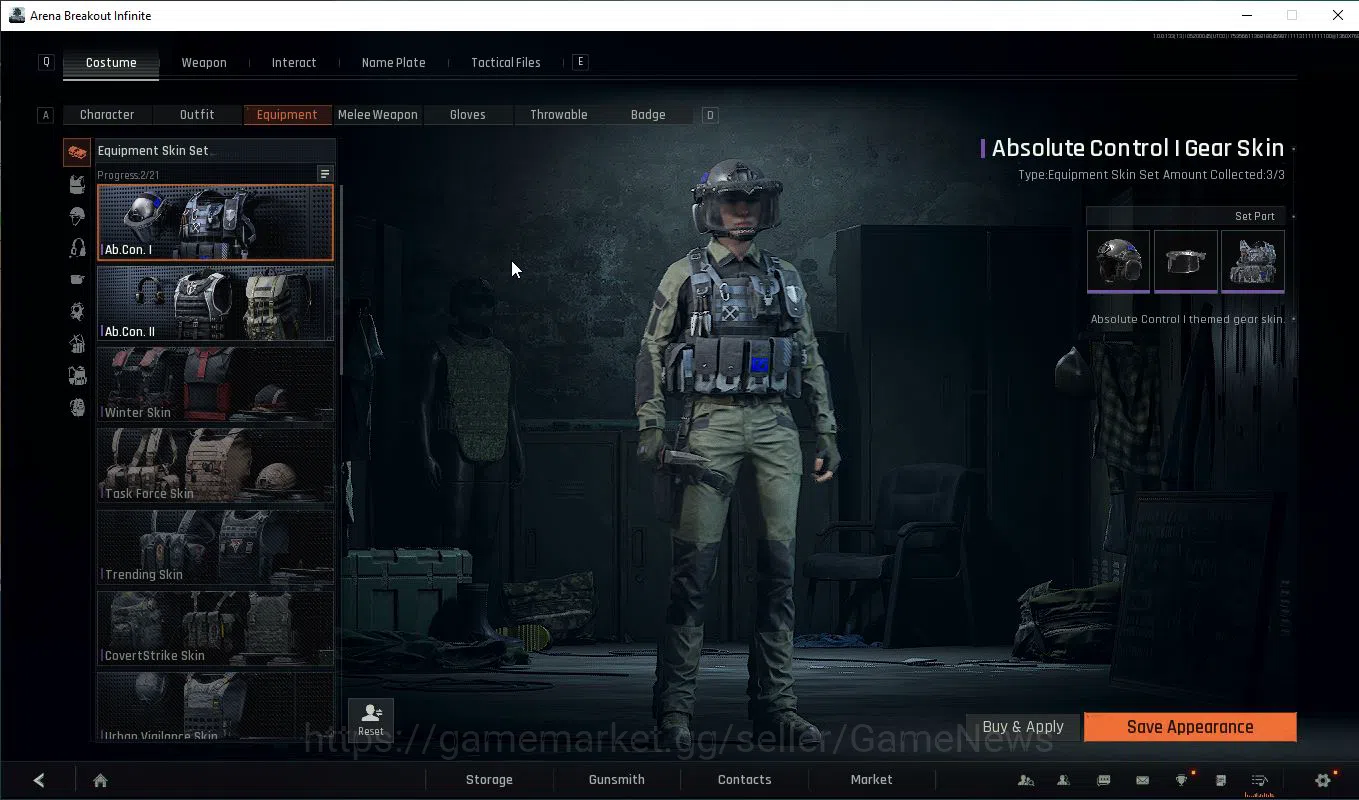Switch to the Weapon tab
The height and width of the screenshot is (800, 1359).
click(204, 62)
